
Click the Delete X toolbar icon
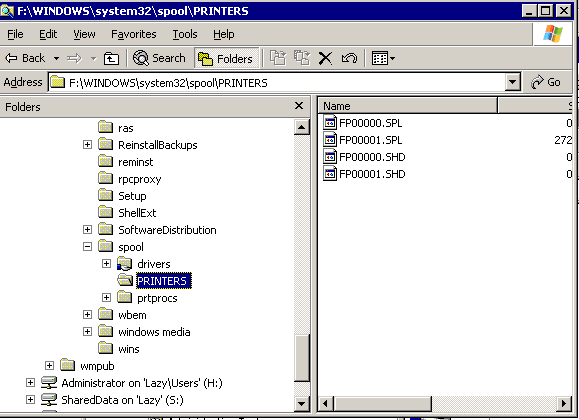(x=325, y=58)
